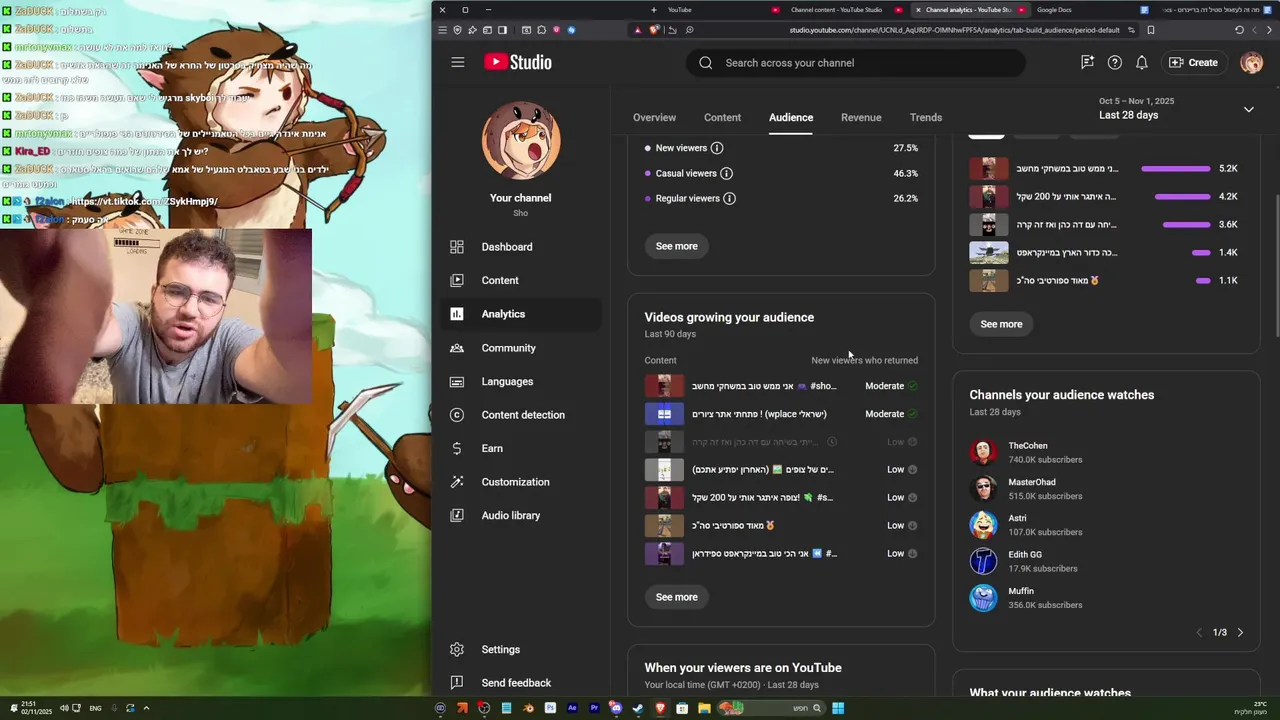Open the Astri channel entry
The height and width of the screenshot is (720, 1280).
1028,525
